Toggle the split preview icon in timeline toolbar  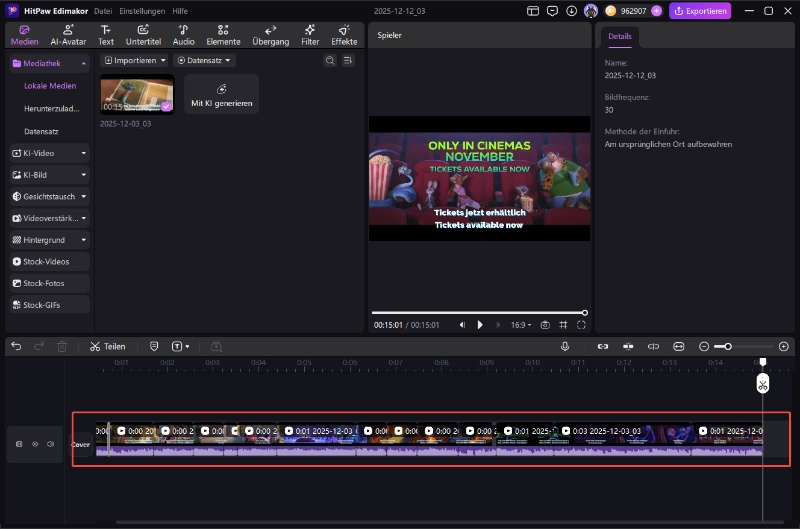[653, 346]
